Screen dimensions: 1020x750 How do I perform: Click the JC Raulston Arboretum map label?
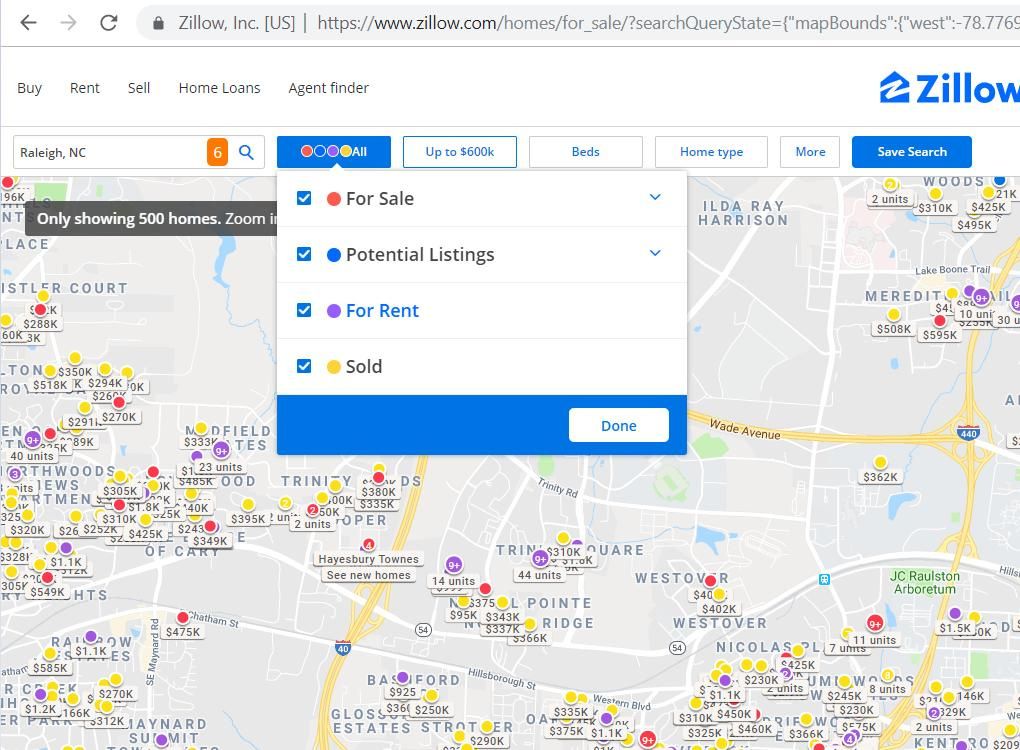(924, 582)
